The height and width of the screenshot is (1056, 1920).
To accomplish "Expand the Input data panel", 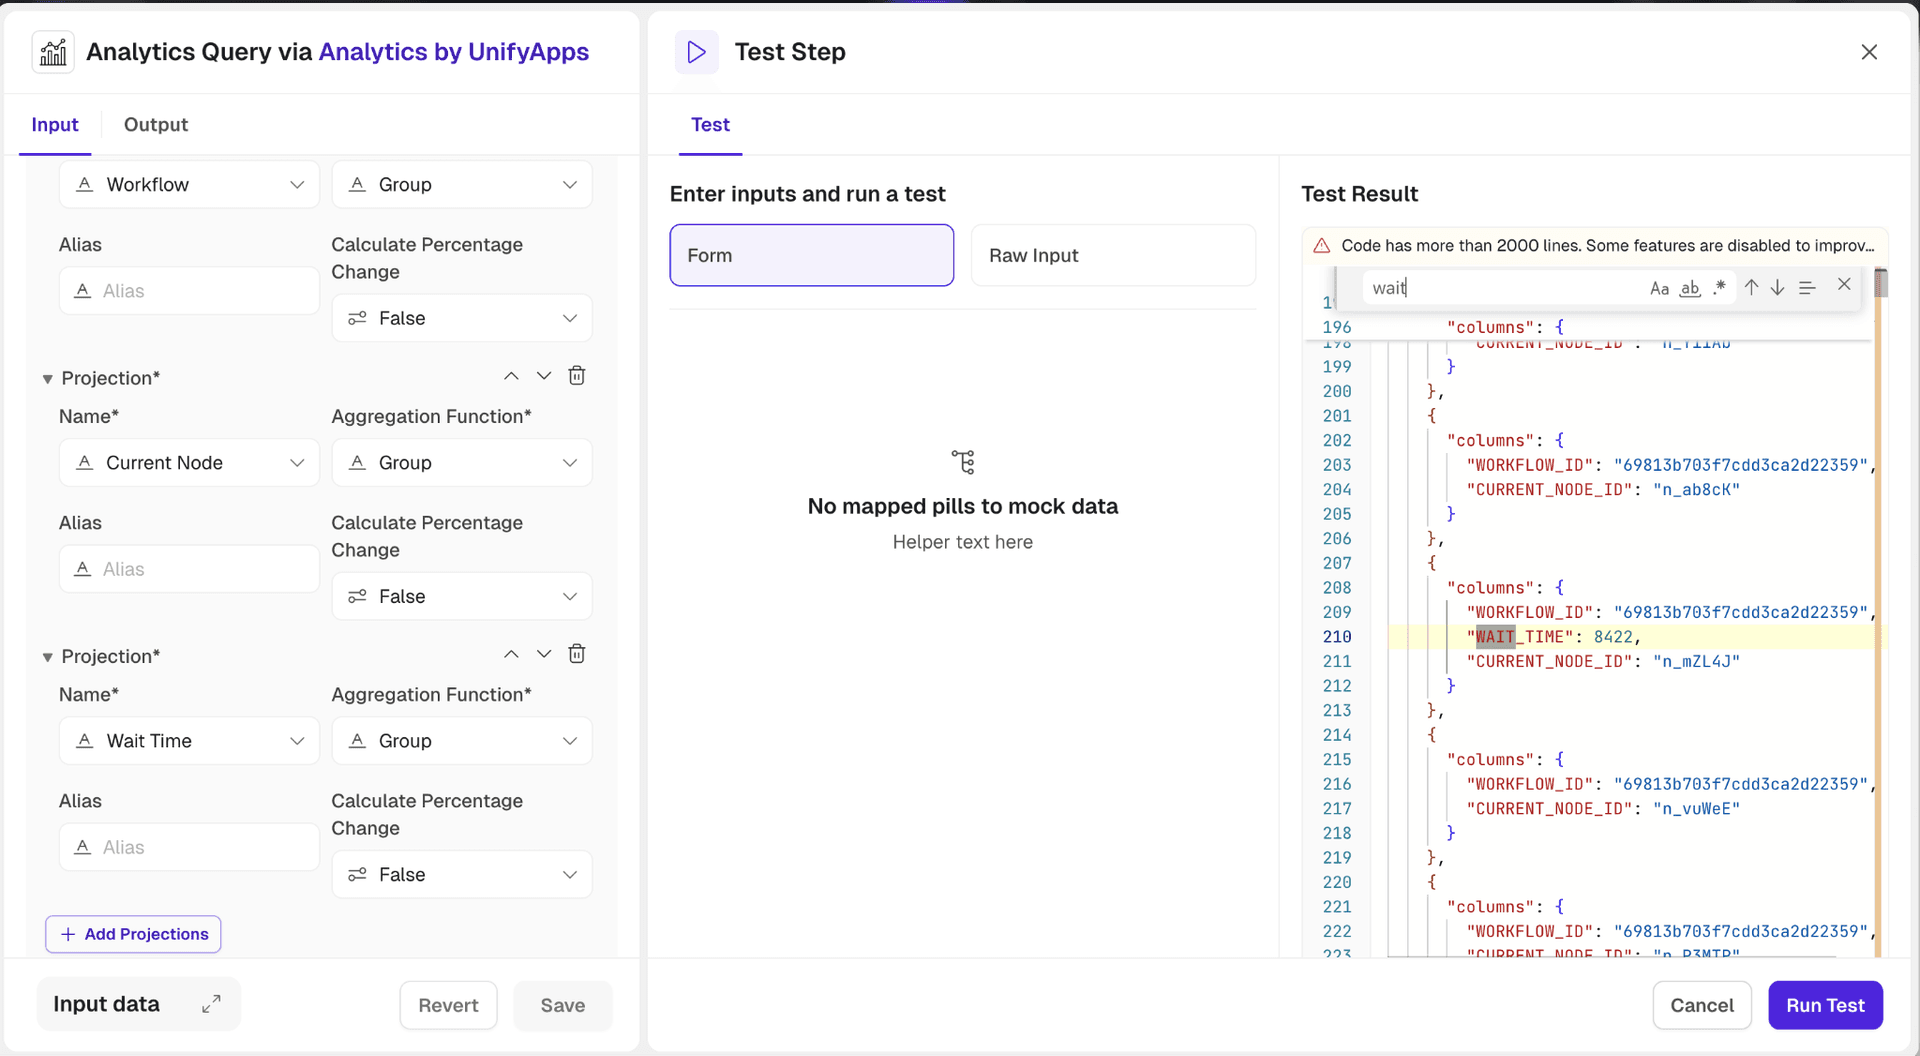I will (211, 1004).
